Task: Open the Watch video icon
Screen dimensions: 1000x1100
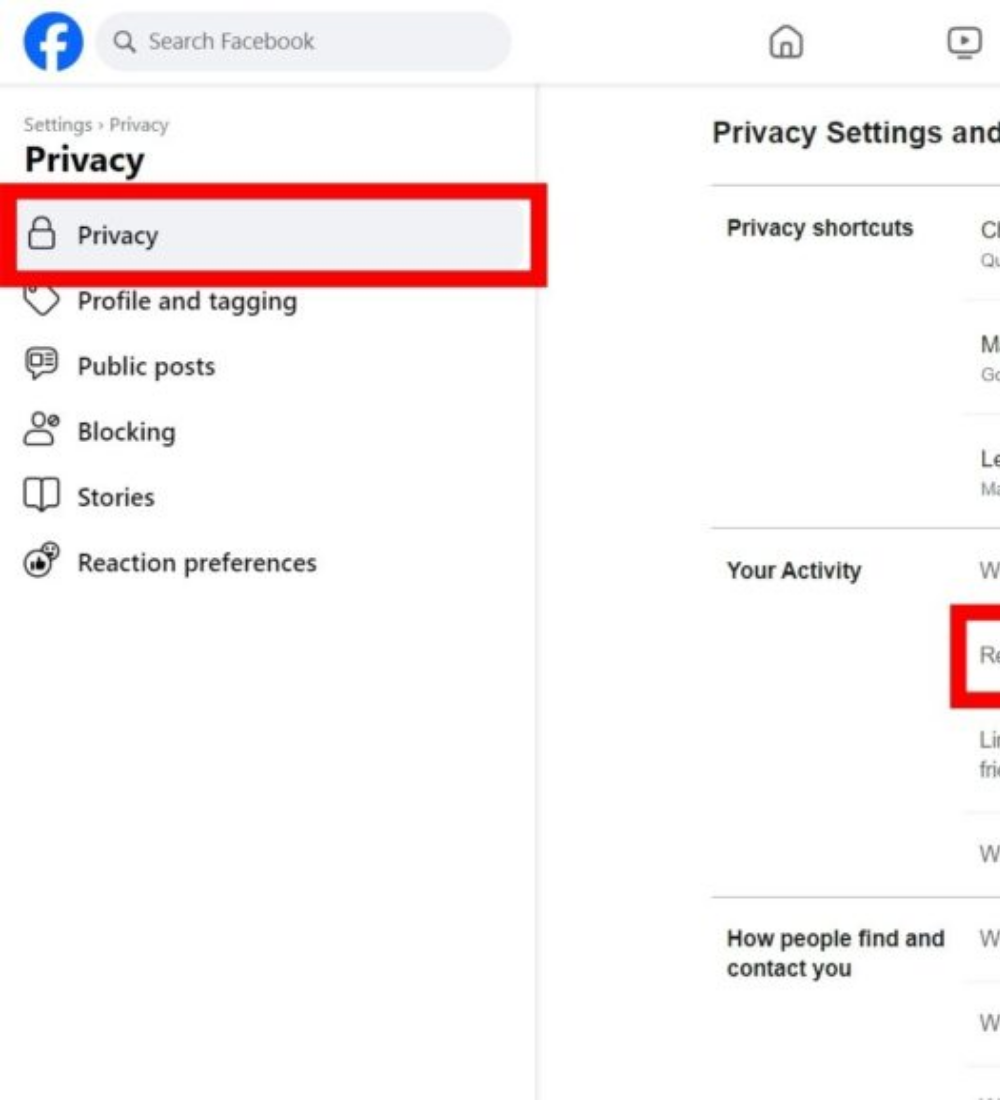Action: coord(964,42)
